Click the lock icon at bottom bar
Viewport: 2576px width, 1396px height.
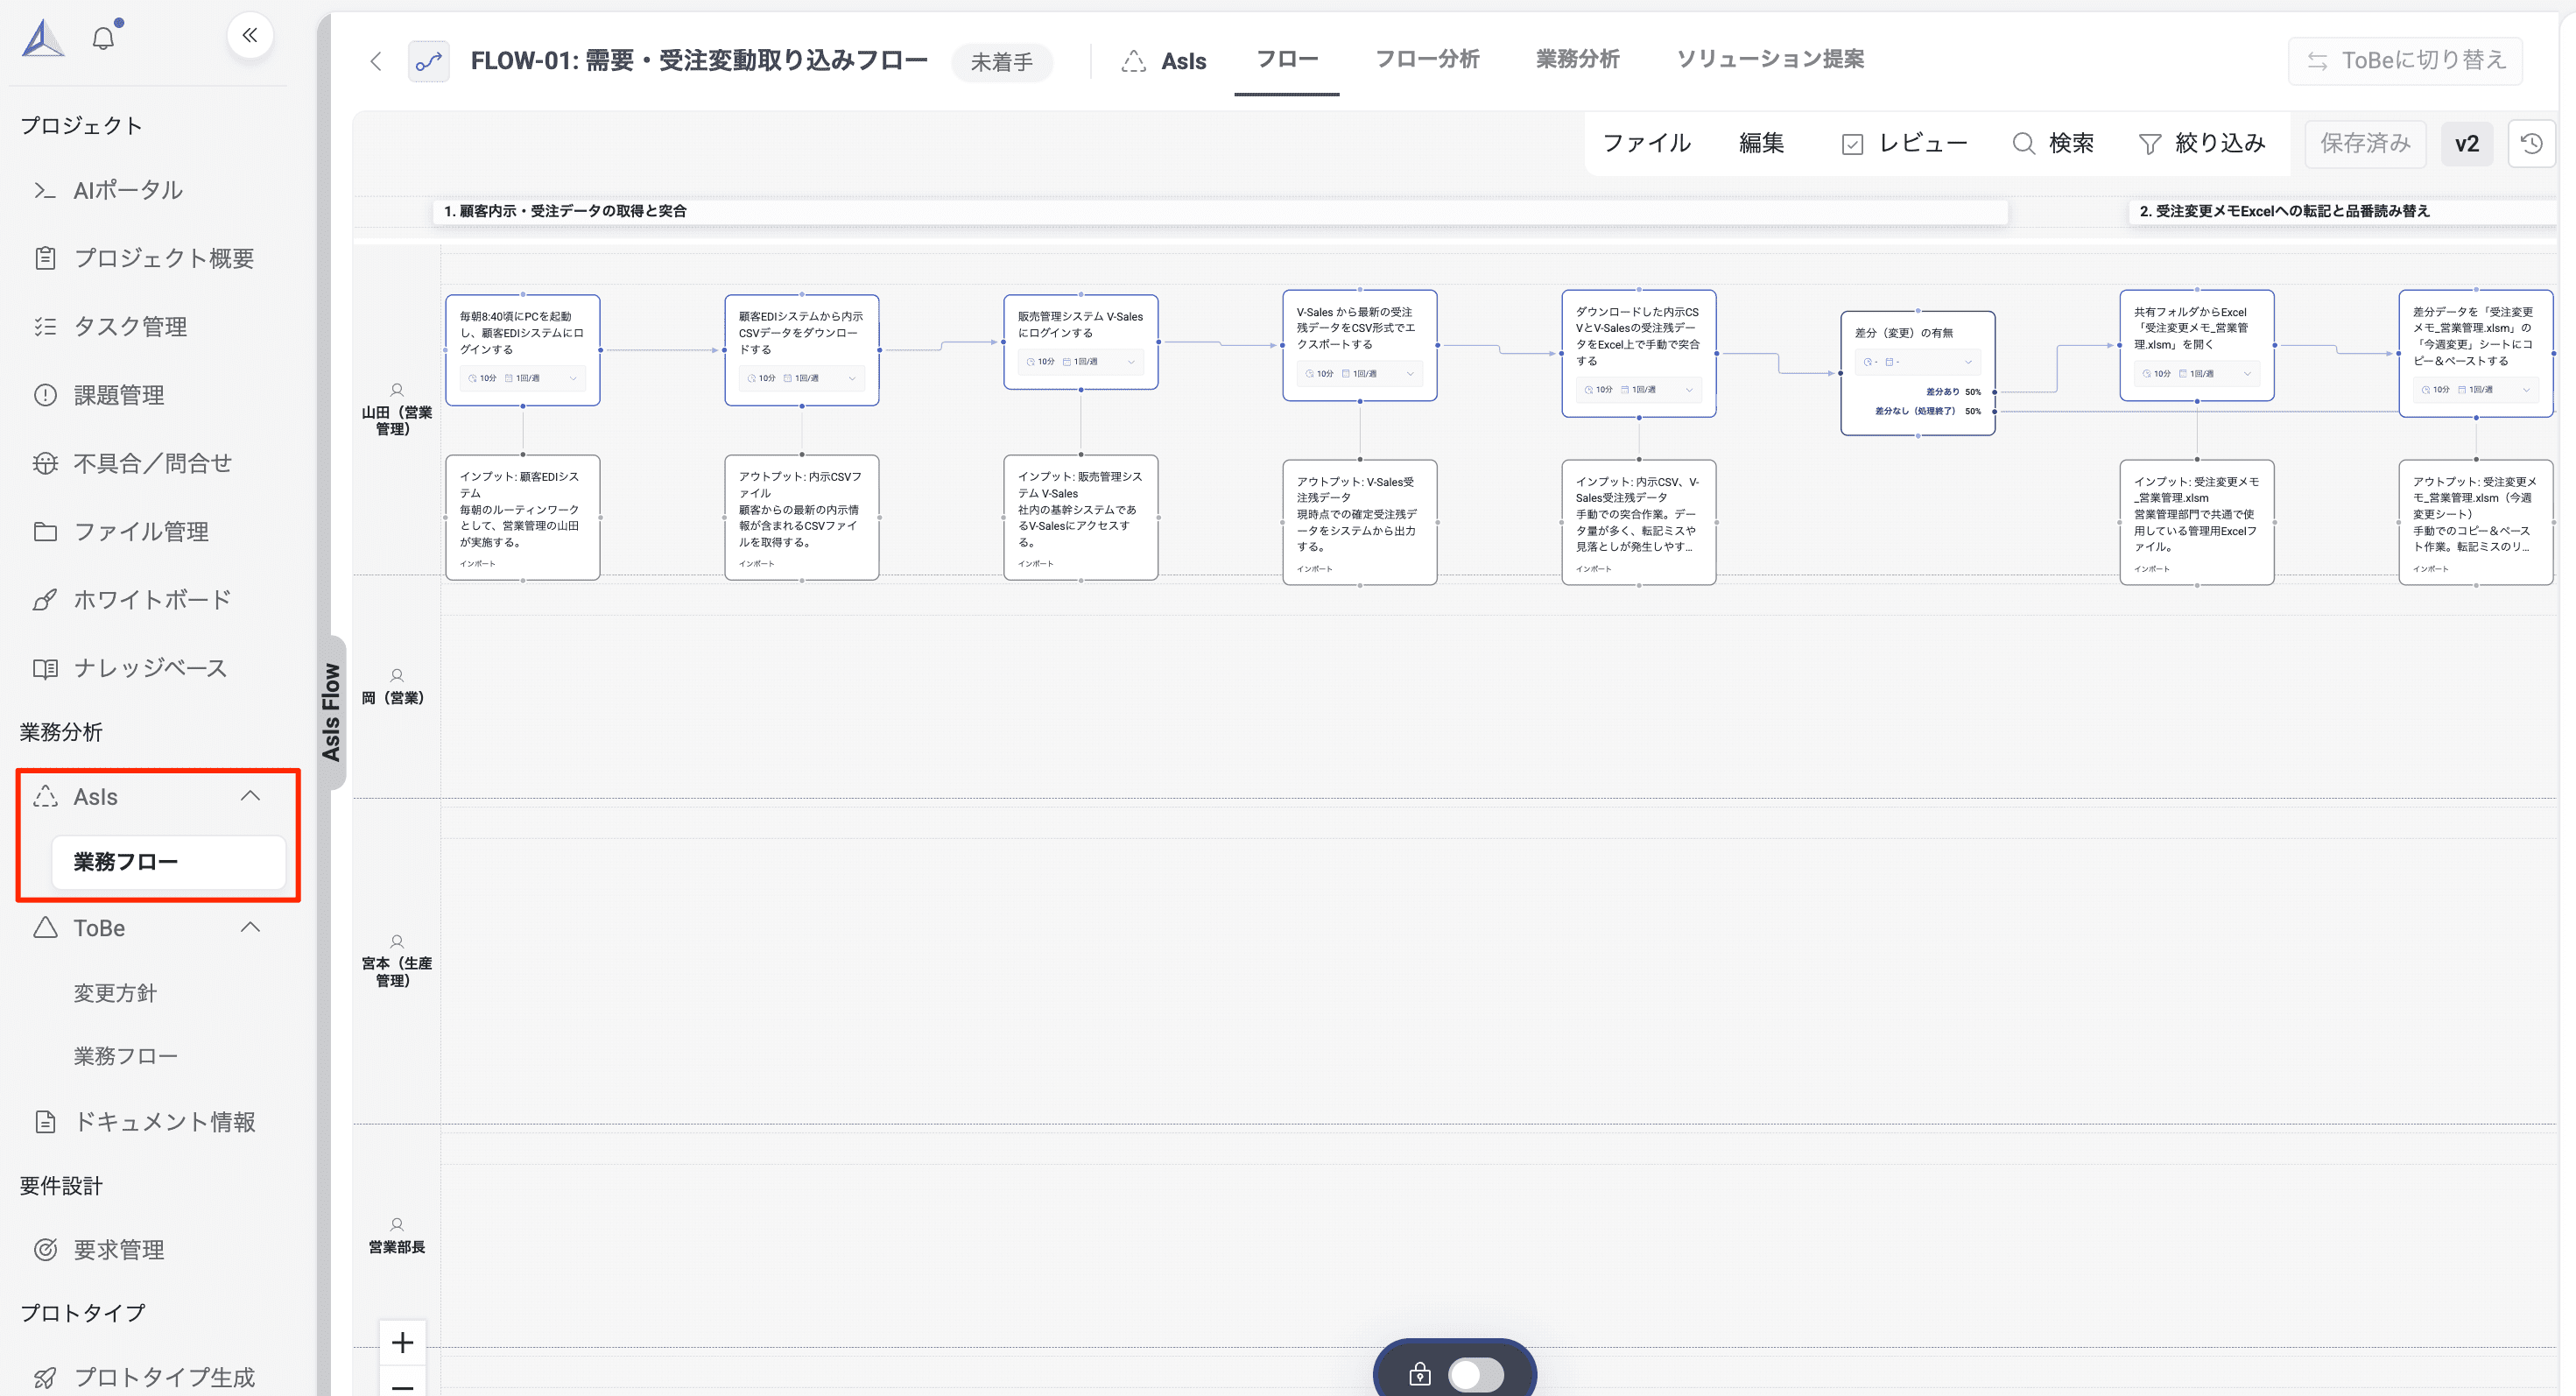click(1419, 1374)
